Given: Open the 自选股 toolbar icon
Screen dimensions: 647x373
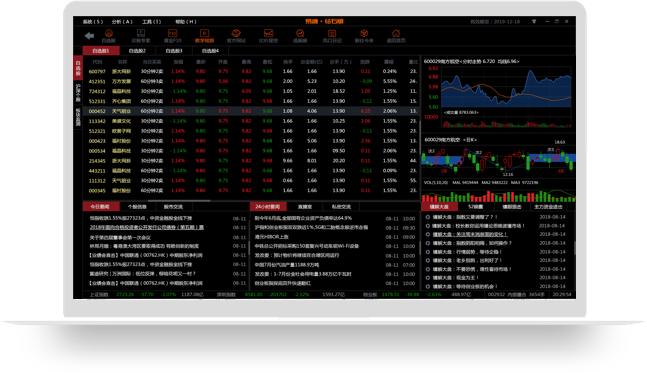Looking at the screenshot, I should pos(109,36).
